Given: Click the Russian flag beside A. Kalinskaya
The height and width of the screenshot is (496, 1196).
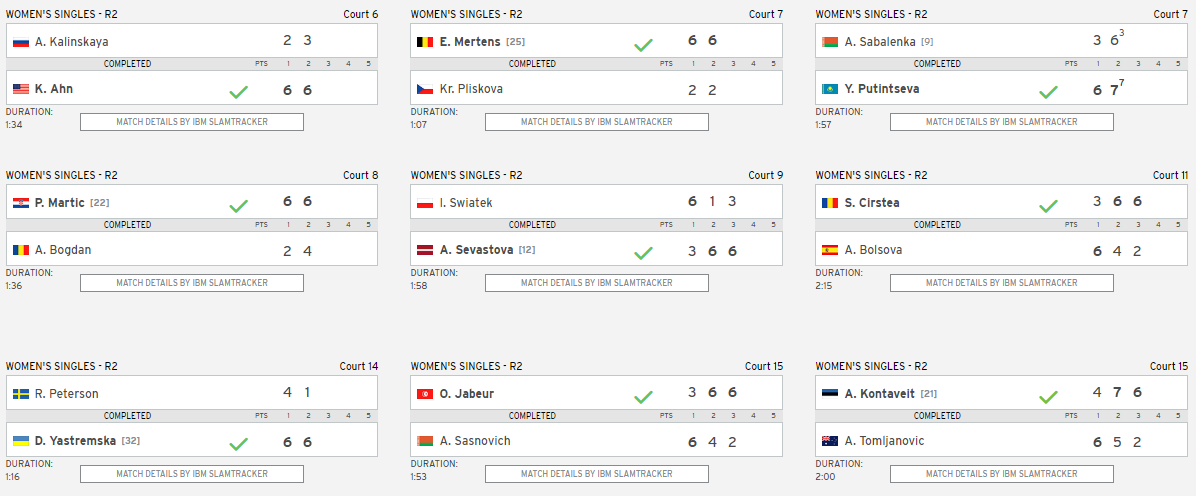Looking at the screenshot, I should [21, 42].
